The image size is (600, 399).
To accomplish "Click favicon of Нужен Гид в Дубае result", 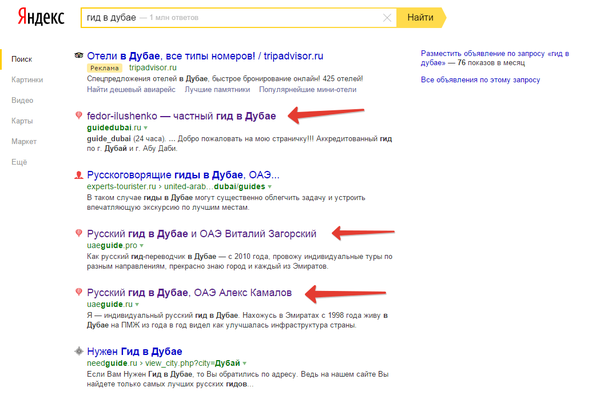I will (x=78, y=351).
